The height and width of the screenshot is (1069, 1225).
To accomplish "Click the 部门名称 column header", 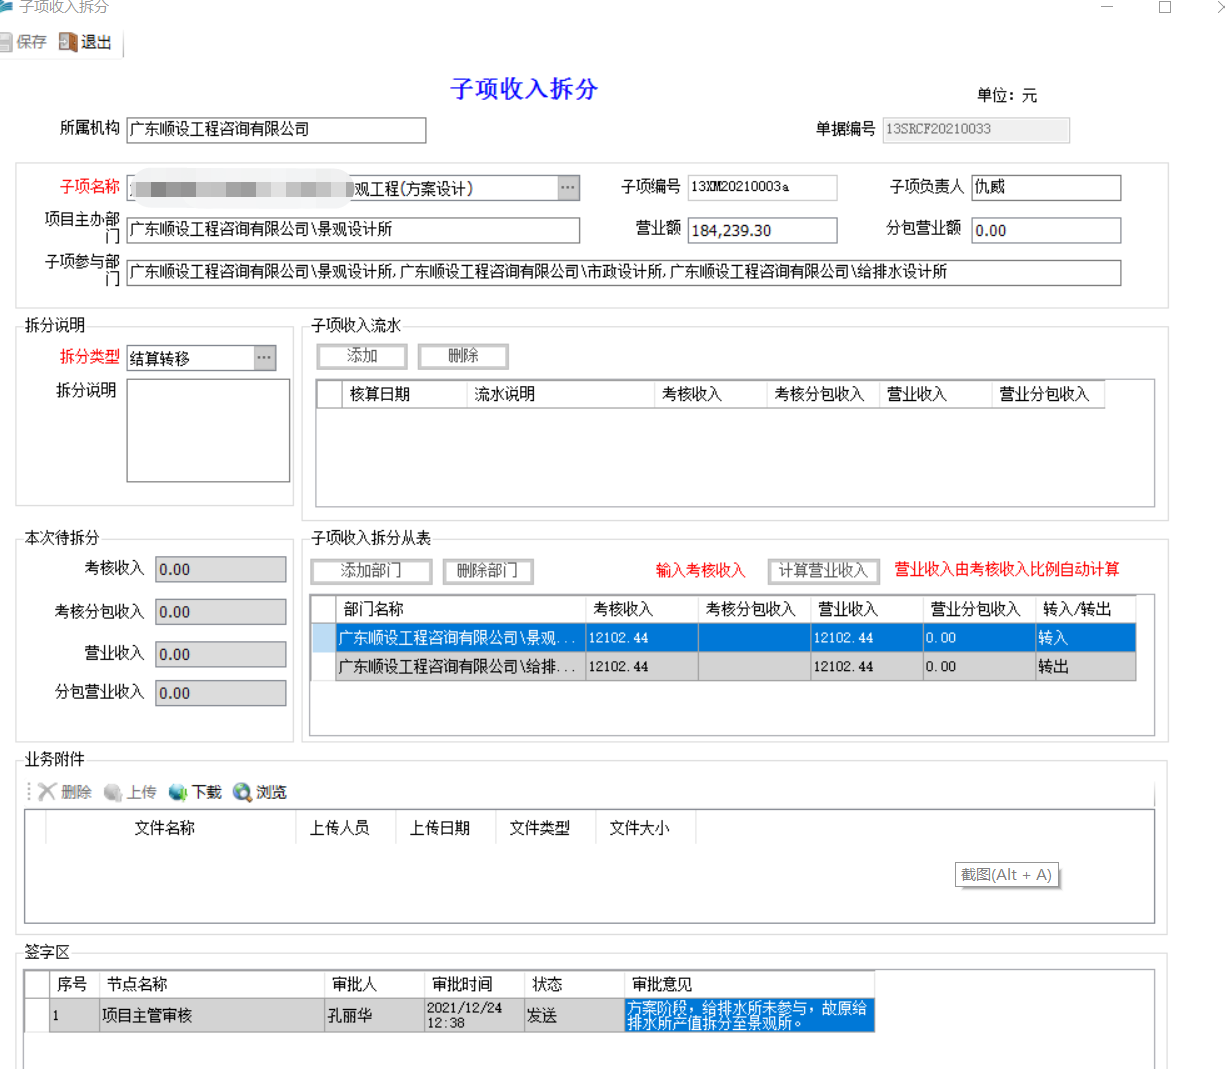I will (460, 609).
